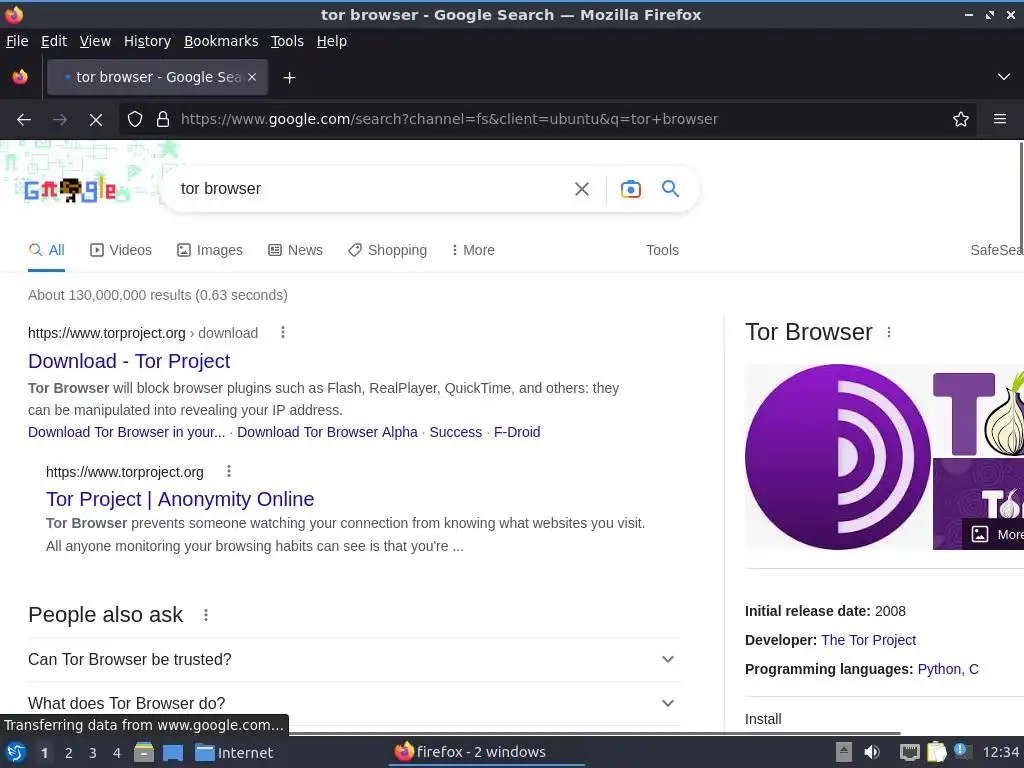The height and width of the screenshot is (768, 1024).
Task: Search by image using camera icon
Action: (x=630, y=189)
